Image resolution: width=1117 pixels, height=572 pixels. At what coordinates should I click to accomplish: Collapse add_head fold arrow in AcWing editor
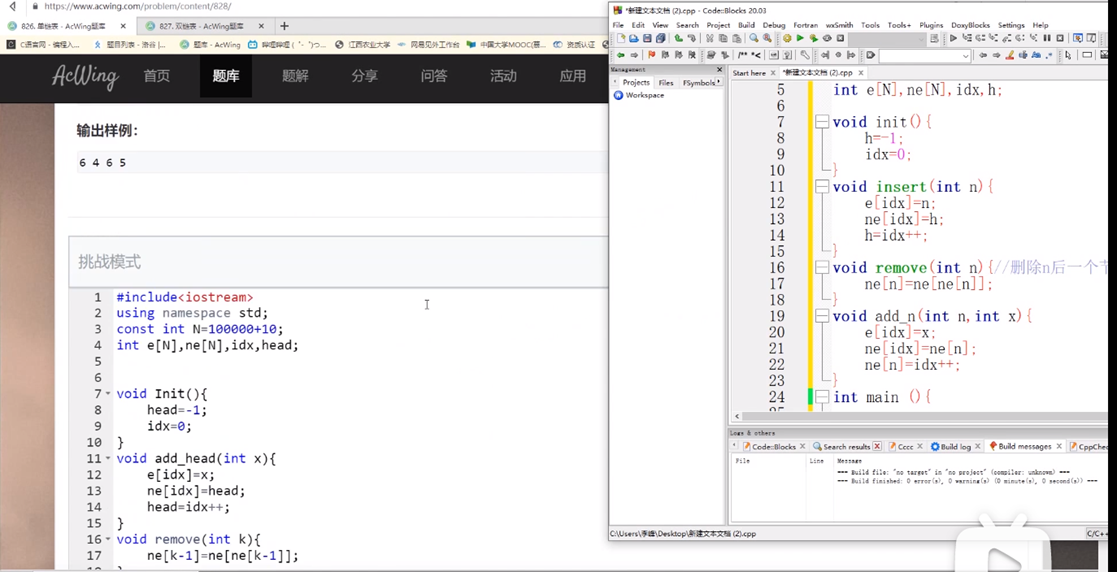pyautogui.click(x=108, y=458)
